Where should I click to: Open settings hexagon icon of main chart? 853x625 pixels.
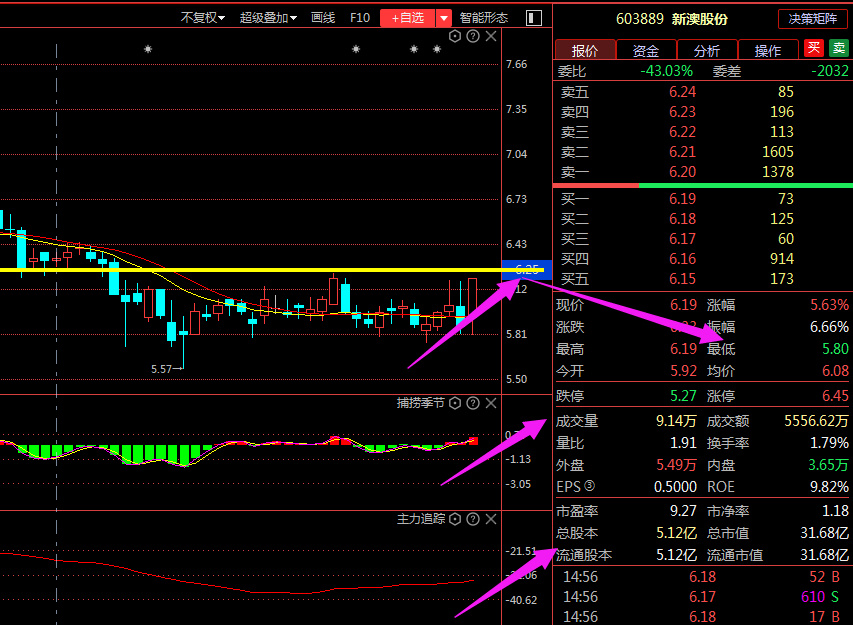coord(456,37)
